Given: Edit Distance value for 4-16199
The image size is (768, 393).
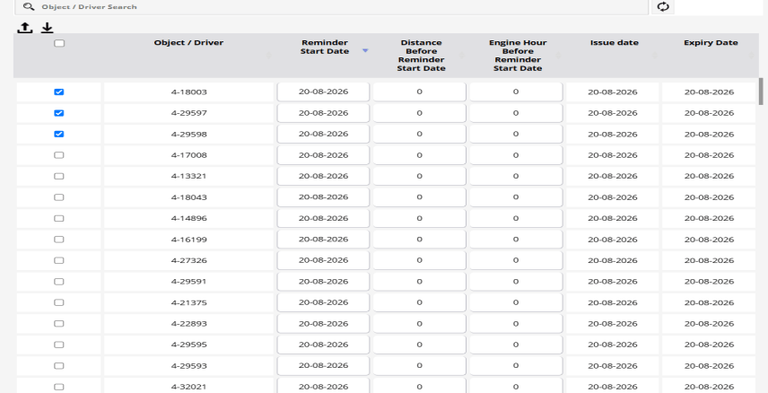Looking at the screenshot, I should pyautogui.click(x=419, y=240).
